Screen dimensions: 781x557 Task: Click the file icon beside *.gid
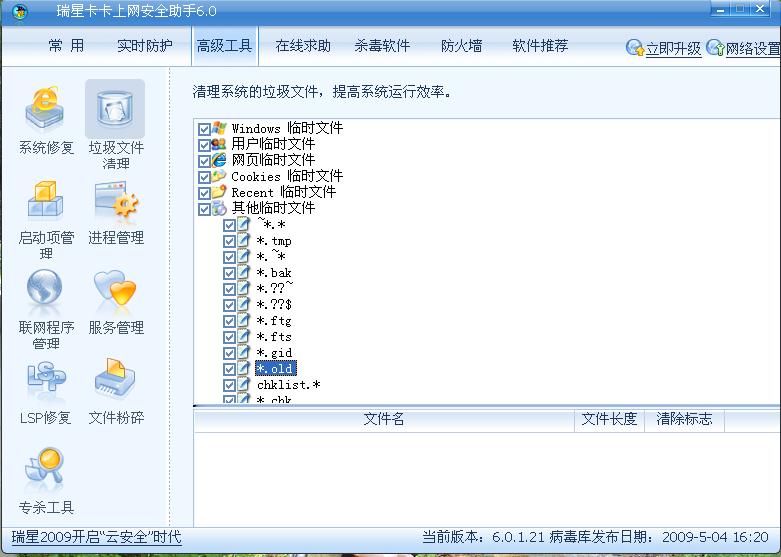click(243, 352)
